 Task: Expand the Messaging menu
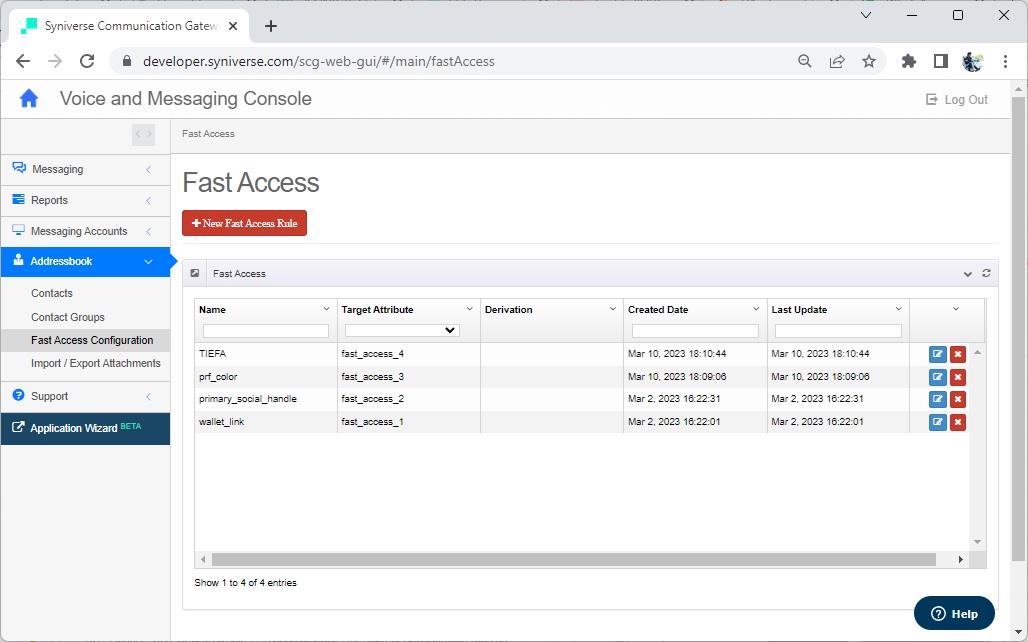(x=85, y=169)
